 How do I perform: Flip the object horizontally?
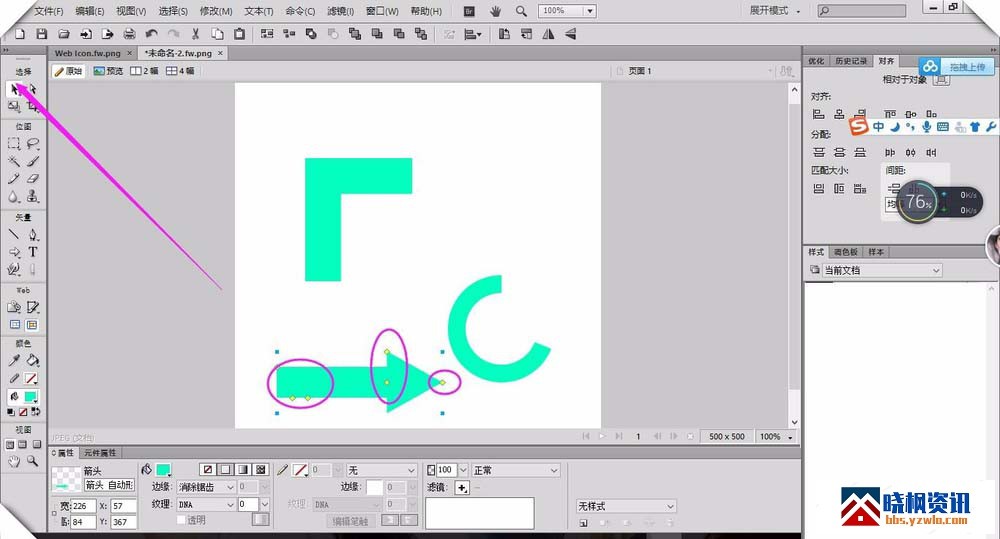pos(548,34)
